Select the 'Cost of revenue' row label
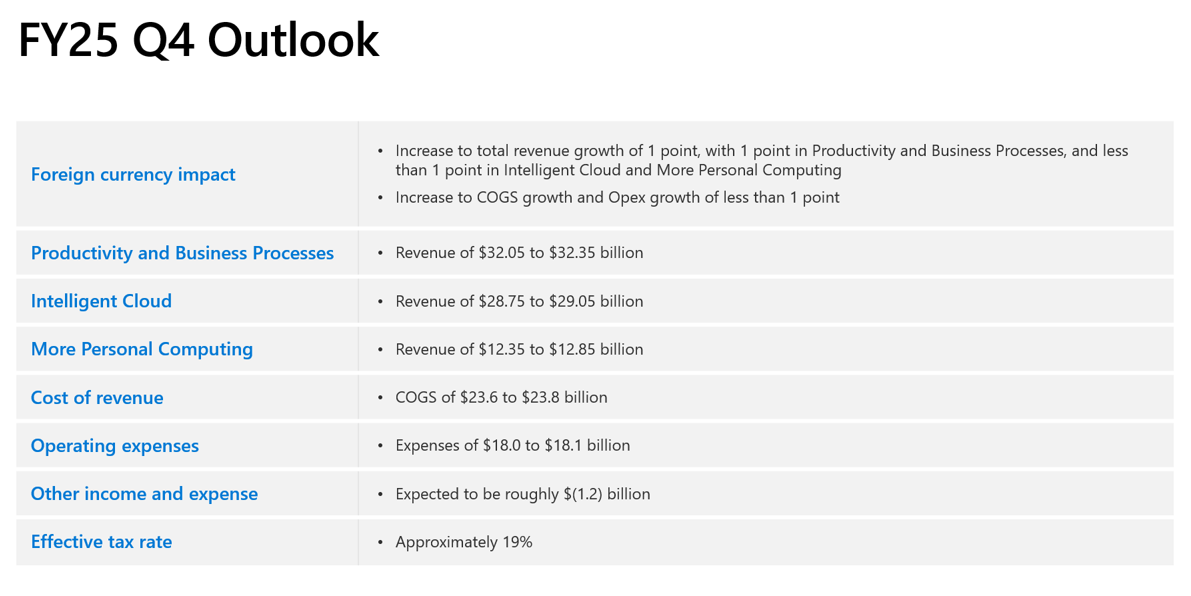The image size is (1191, 596). pos(97,398)
